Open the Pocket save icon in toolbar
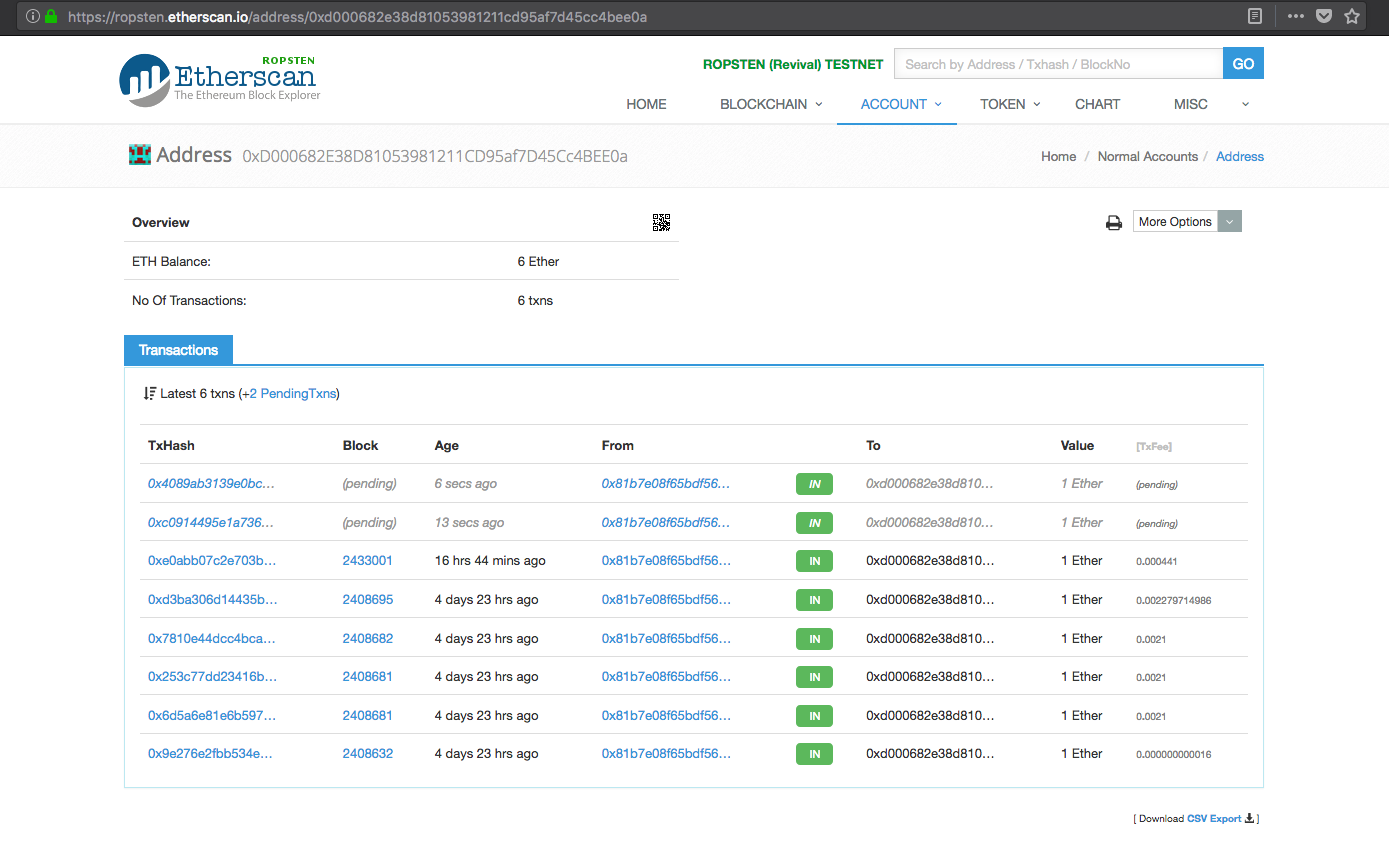This screenshot has height=856, width=1389. coord(1322,16)
